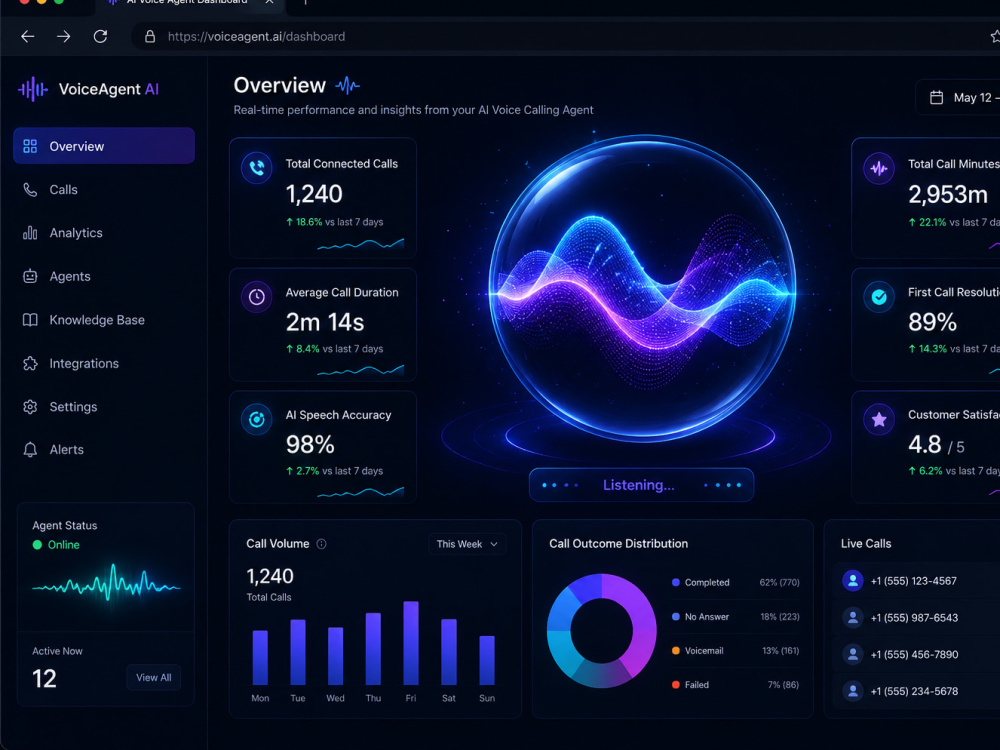Click the target icon on AI Speech Accuracy
Screen dimensions: 1000x750
(257, 419)
